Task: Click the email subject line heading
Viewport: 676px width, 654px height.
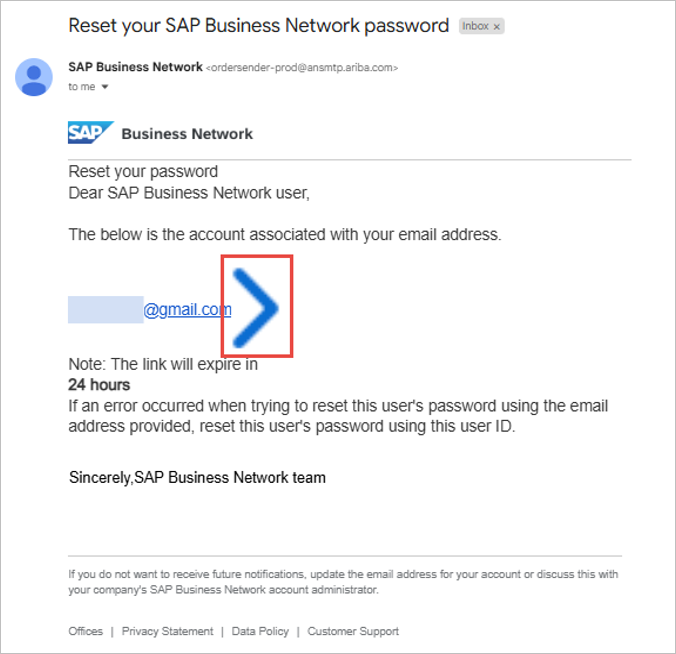Action: tap(258, 26)
